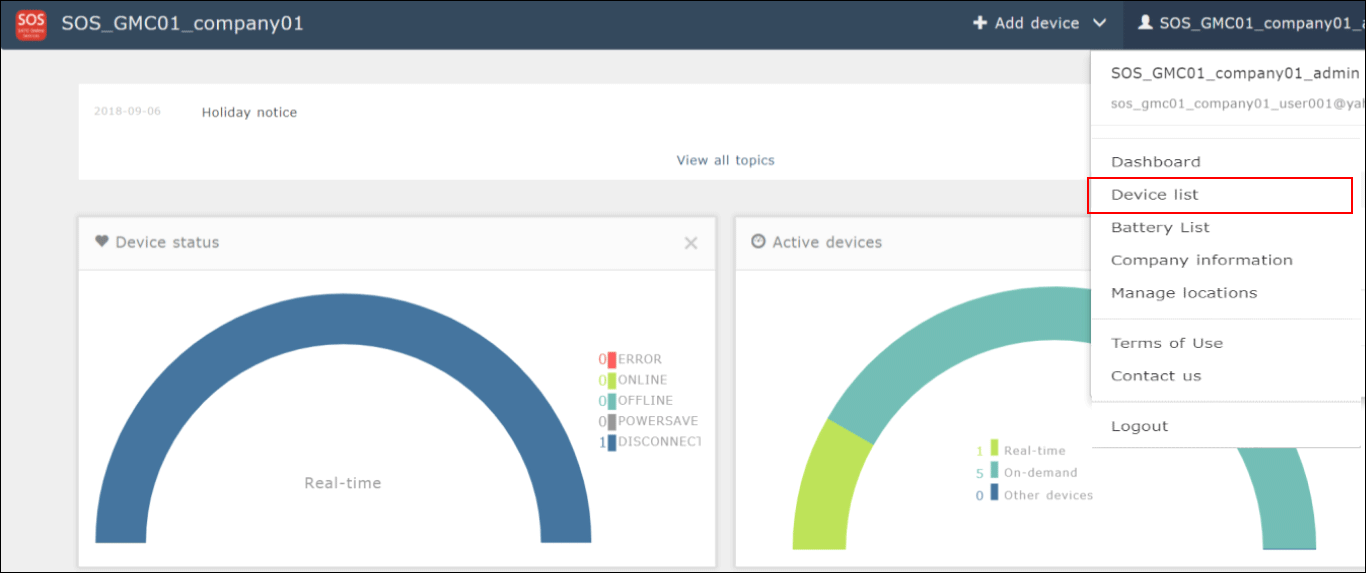Click the red ERROR legend swatch
This screenshot has width=1366, height=573.
pyautogui.click(x=611, y=360)
